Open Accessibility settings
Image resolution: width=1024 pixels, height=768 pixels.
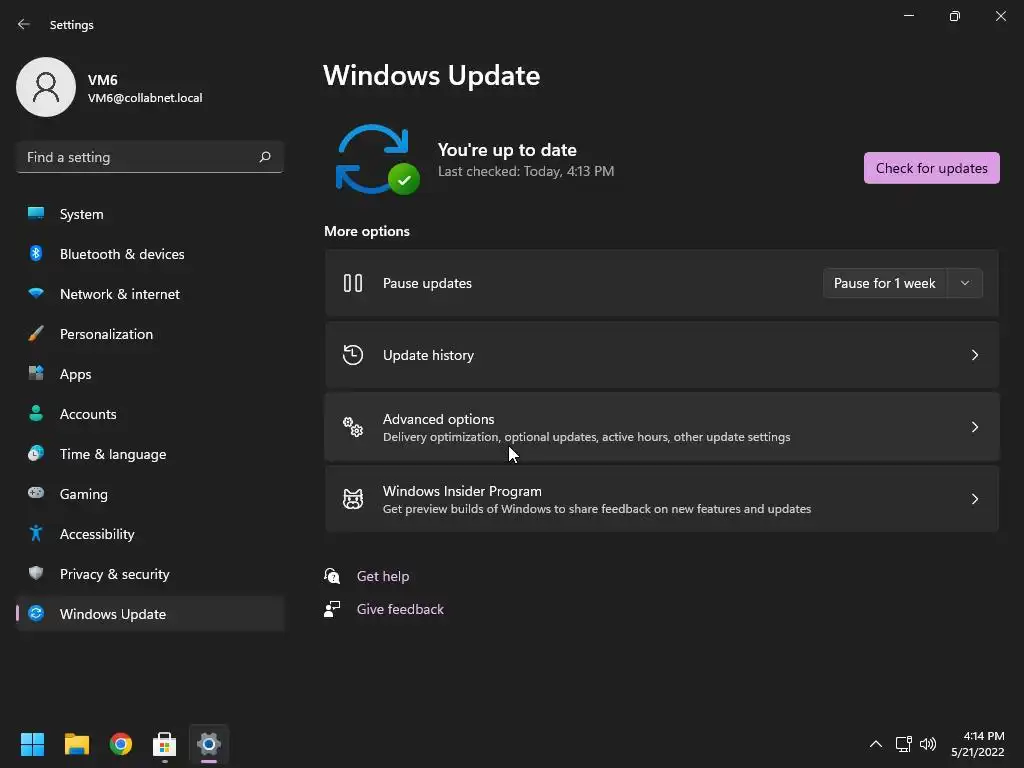click(x=150, y=534)
